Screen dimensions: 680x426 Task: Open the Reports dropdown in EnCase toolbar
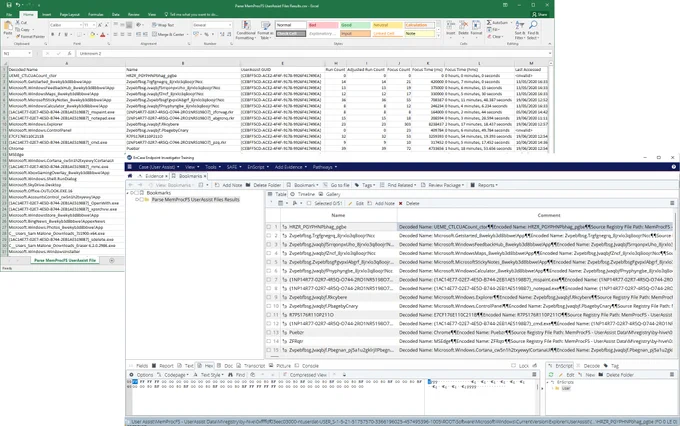(484, 185)
